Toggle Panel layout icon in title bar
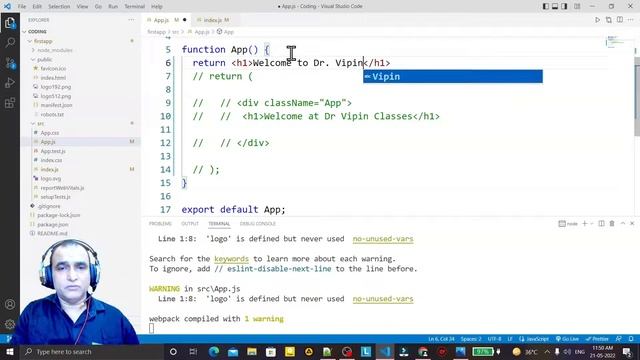 click(x=555, y=6)
